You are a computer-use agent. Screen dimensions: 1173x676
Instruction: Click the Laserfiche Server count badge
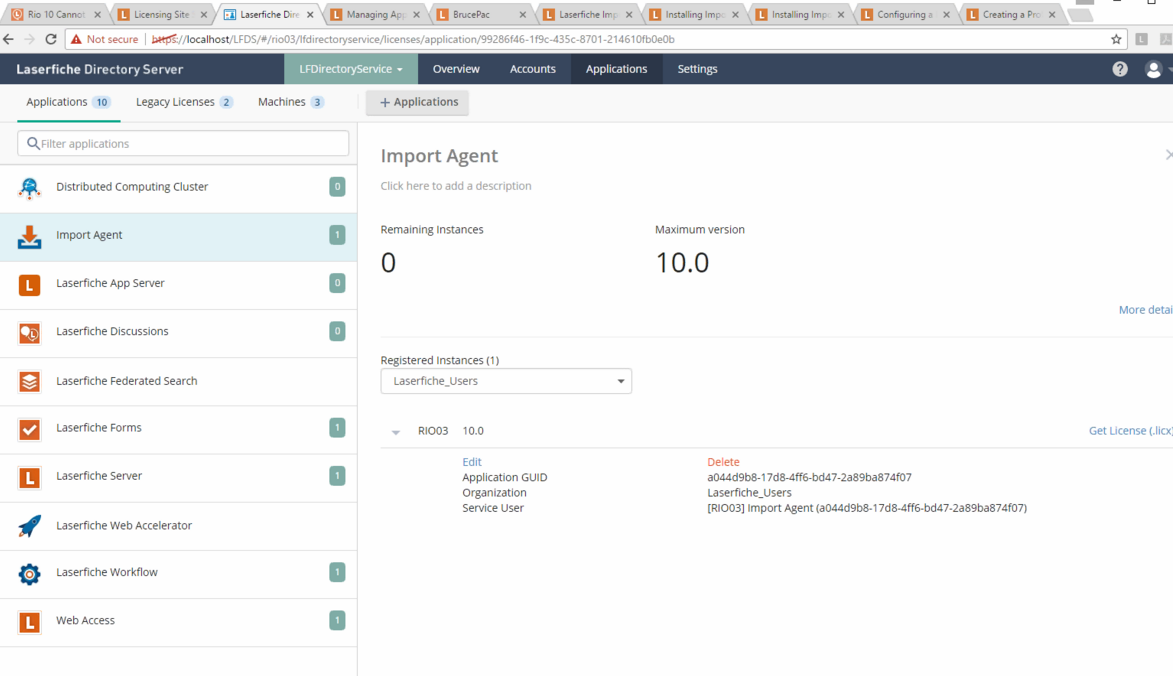(337, 476)
